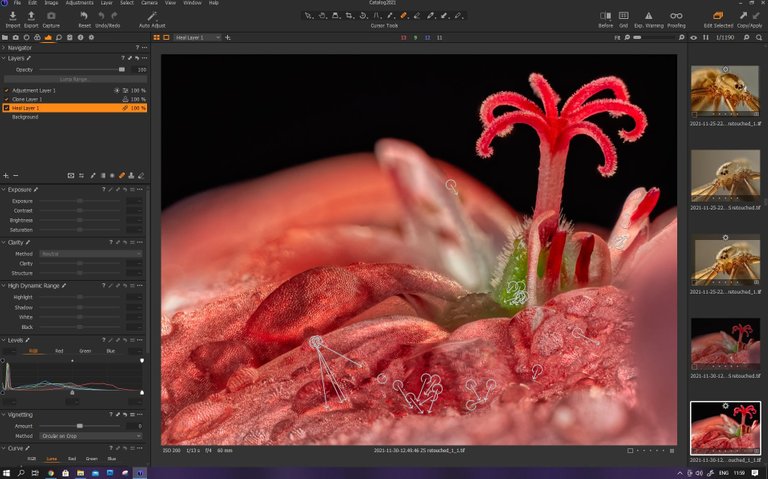Viewport: 768px width, 479px height.
Task: Open the Output gear tool tab
Action: coord(91,37)
